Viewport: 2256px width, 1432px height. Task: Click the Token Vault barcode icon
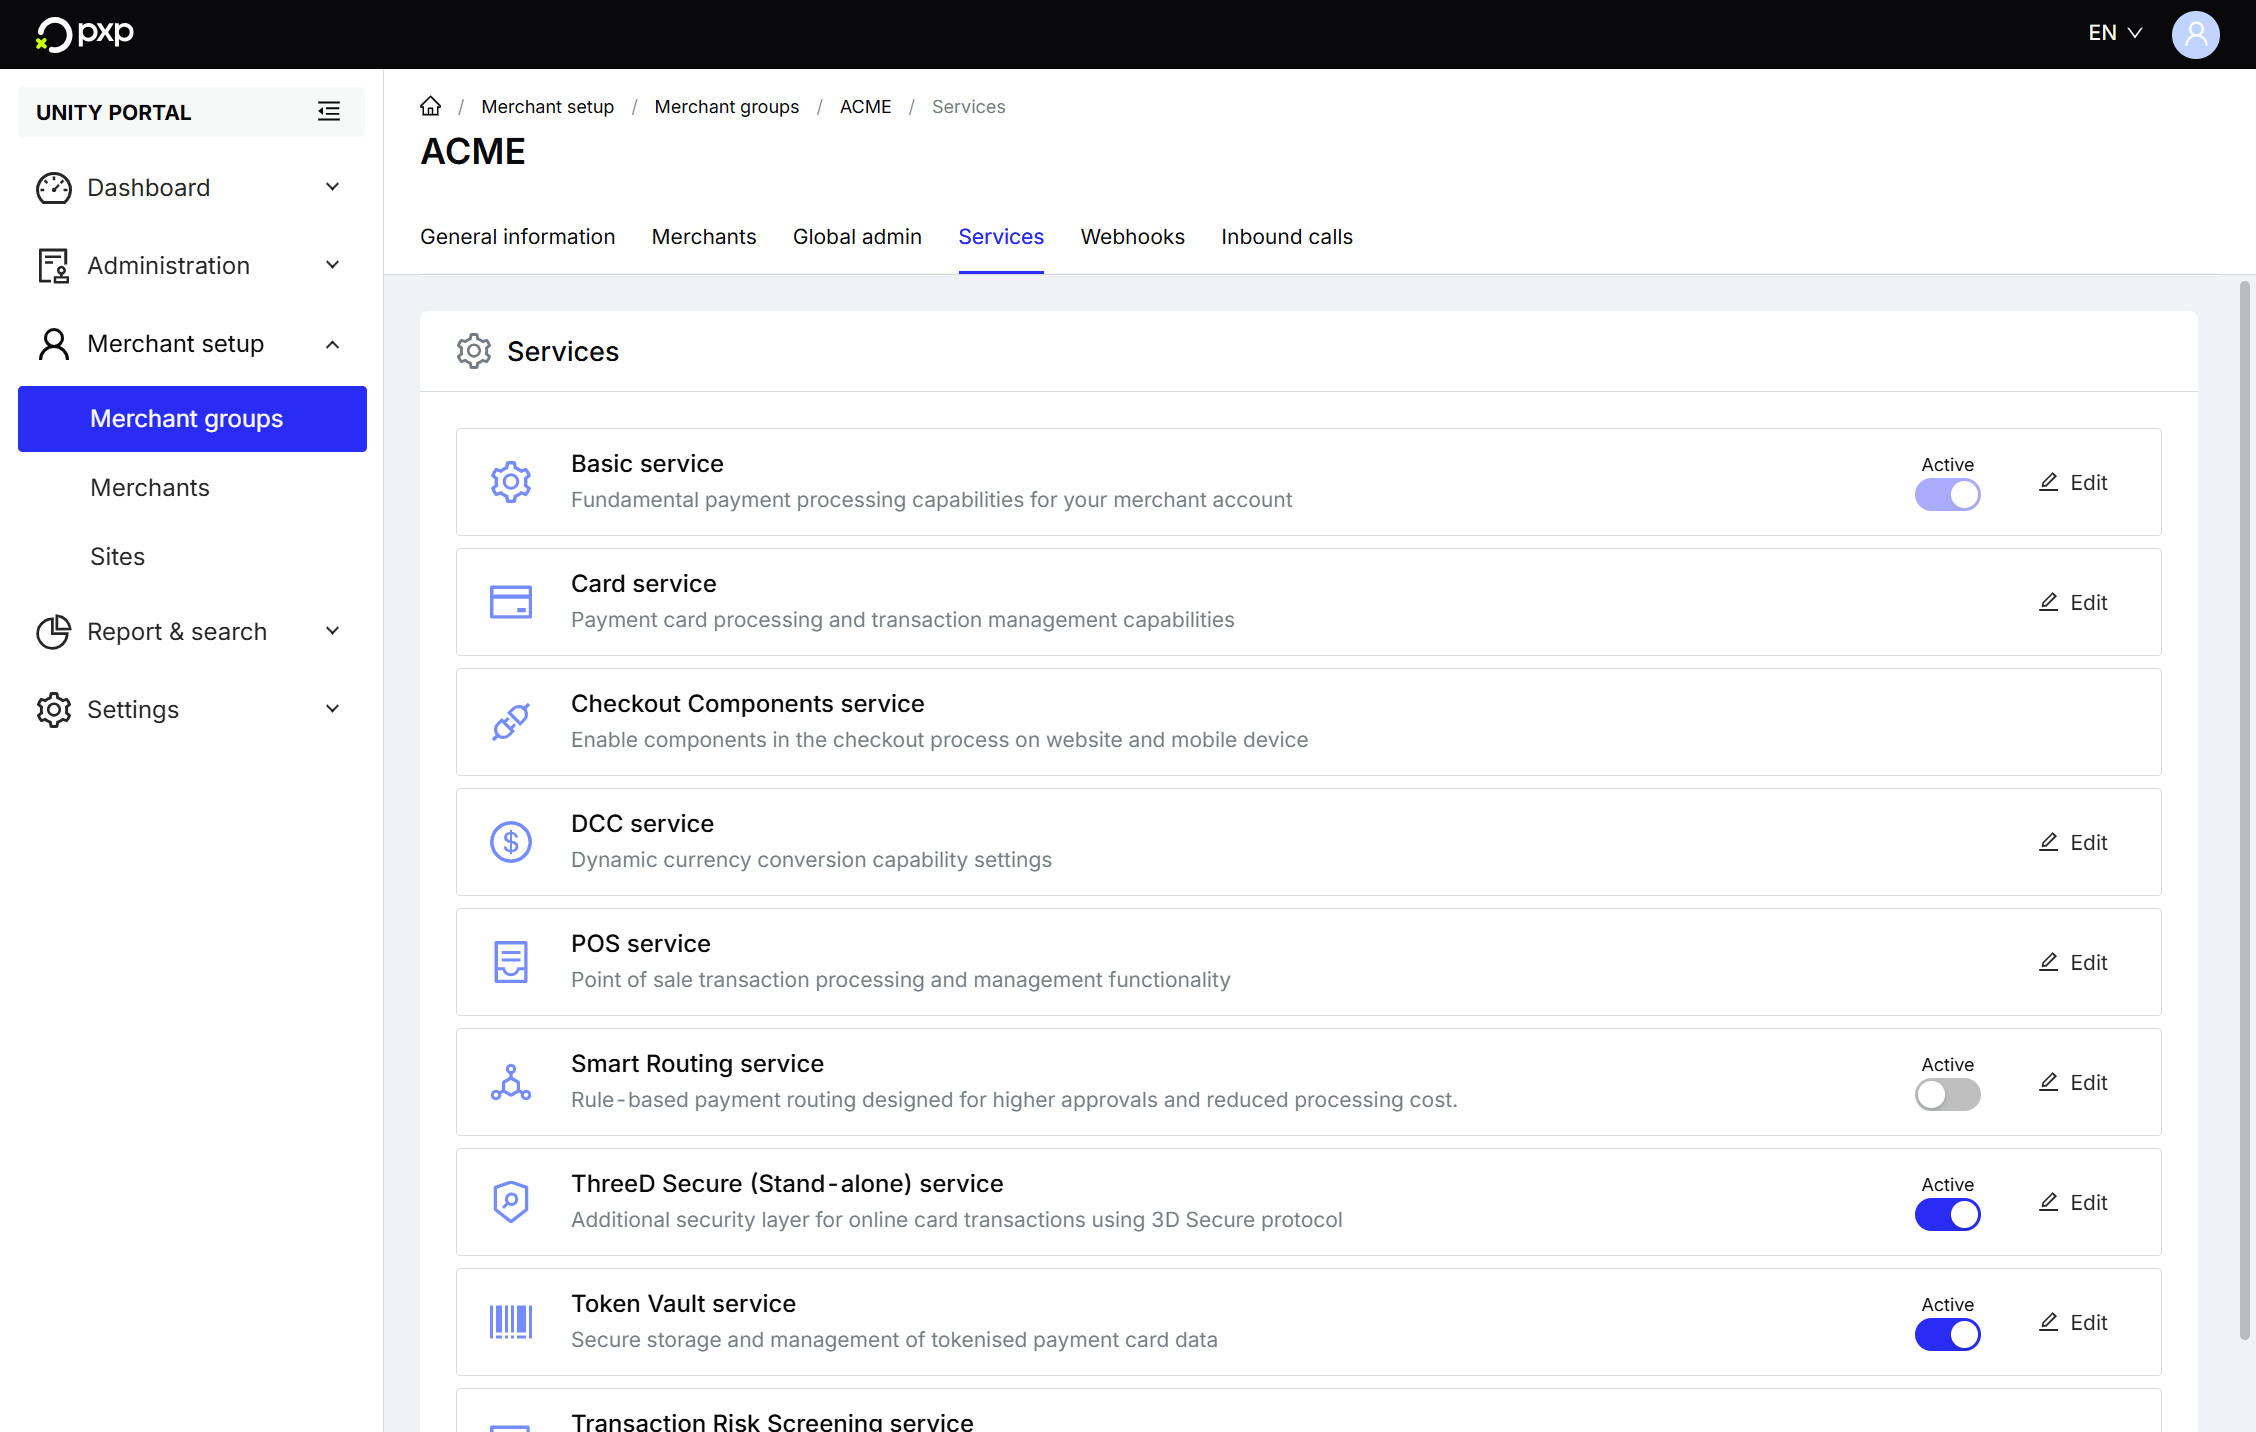[511, 1322]
